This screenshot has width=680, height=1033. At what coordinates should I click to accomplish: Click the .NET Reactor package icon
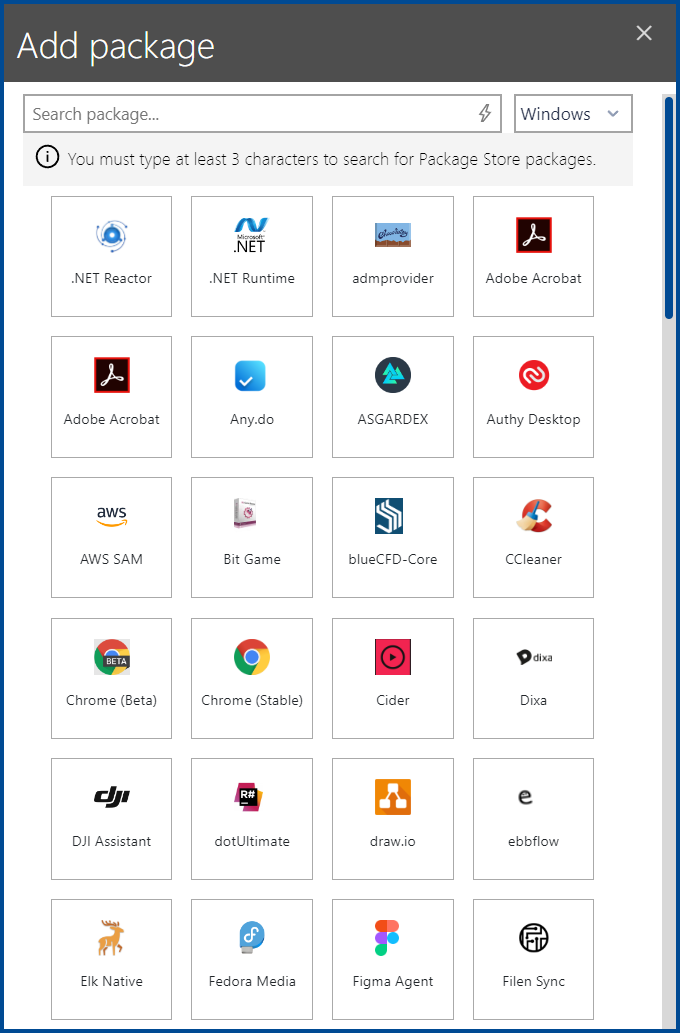(x=111, y=235)
